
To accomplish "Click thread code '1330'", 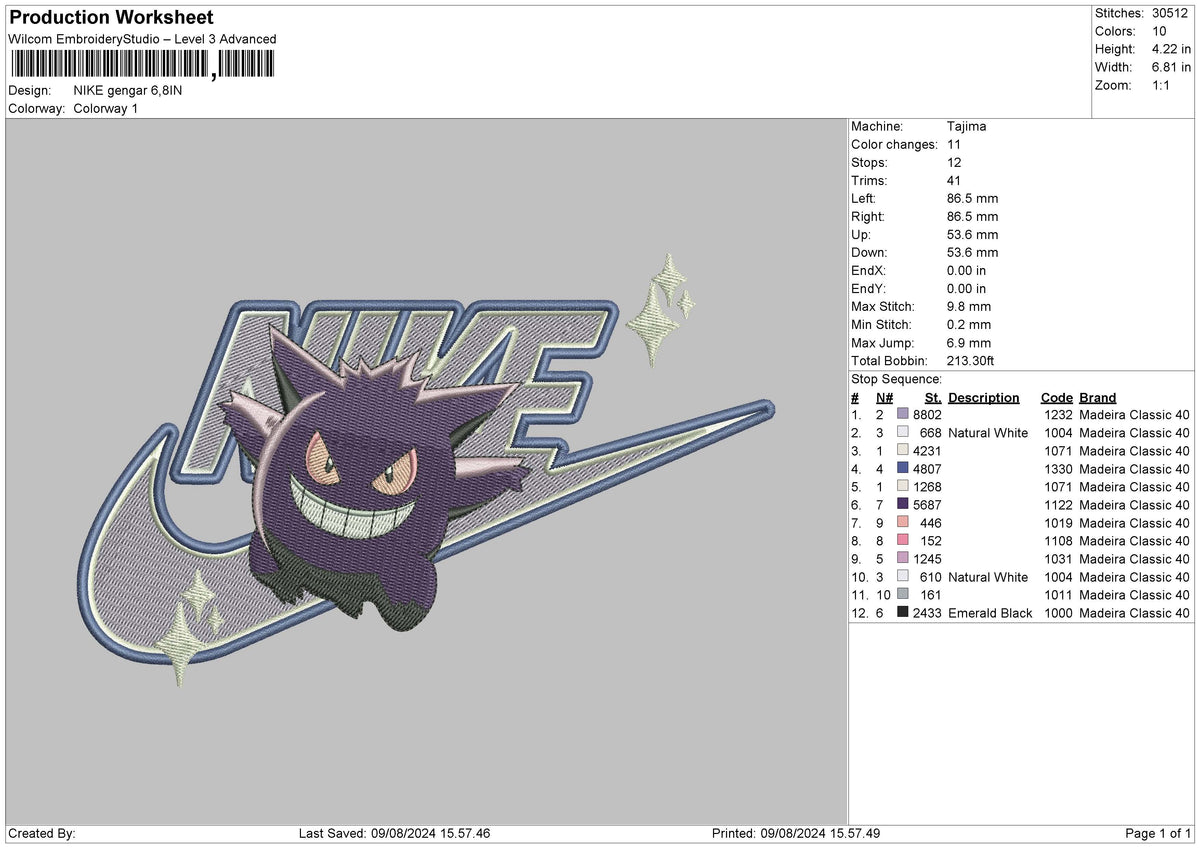I will click(x=1058, y=469).
